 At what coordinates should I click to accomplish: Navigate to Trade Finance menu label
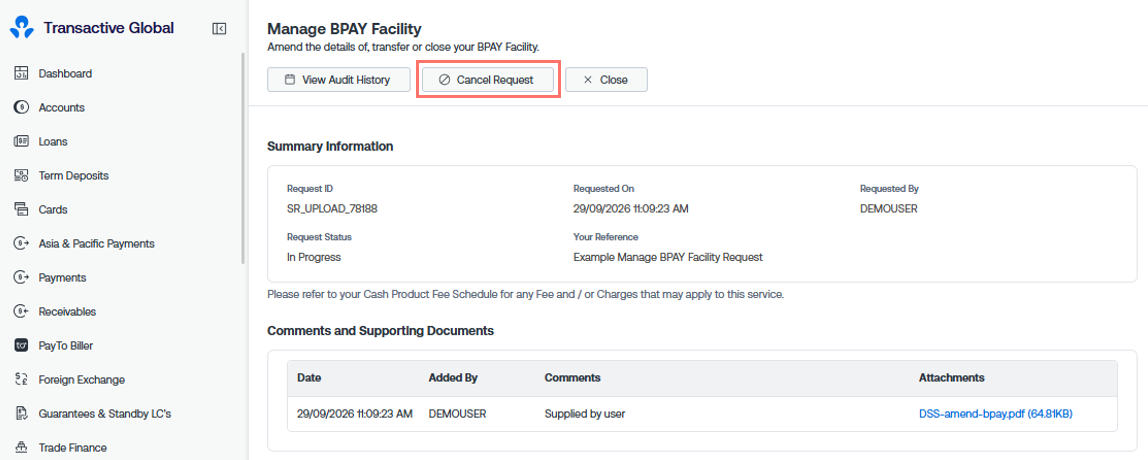(72, 448)
